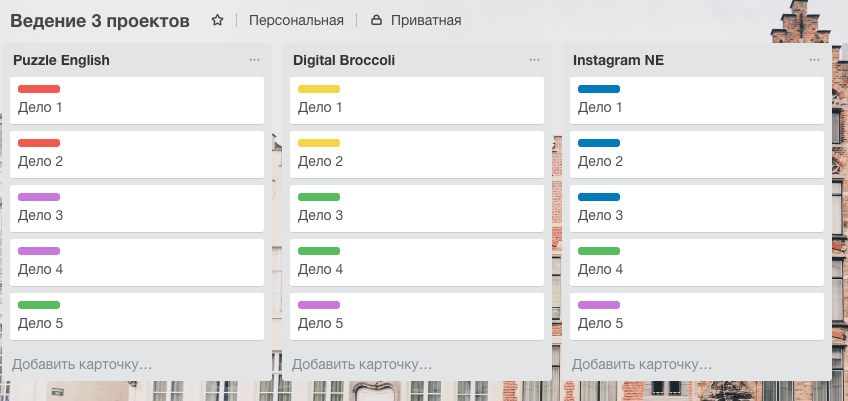
Task: Open Дело 5 card in Puzzle English
Action: (136, 323)
